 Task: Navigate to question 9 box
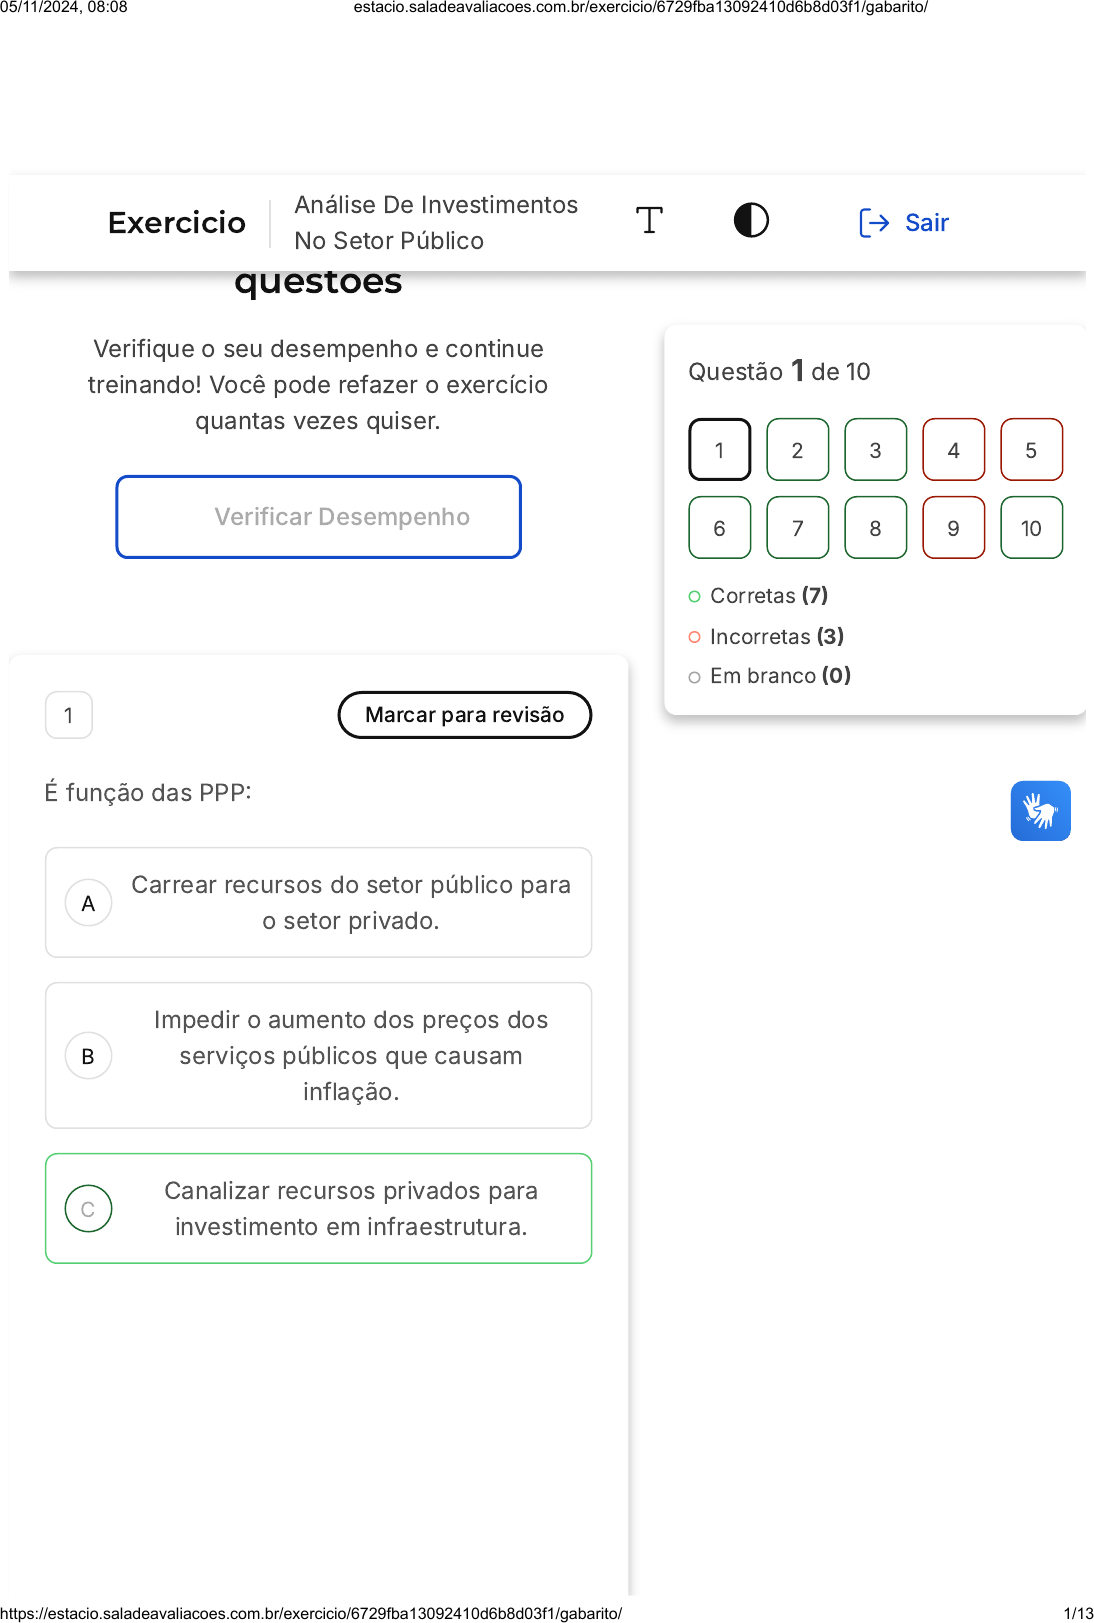pos(953,528)
